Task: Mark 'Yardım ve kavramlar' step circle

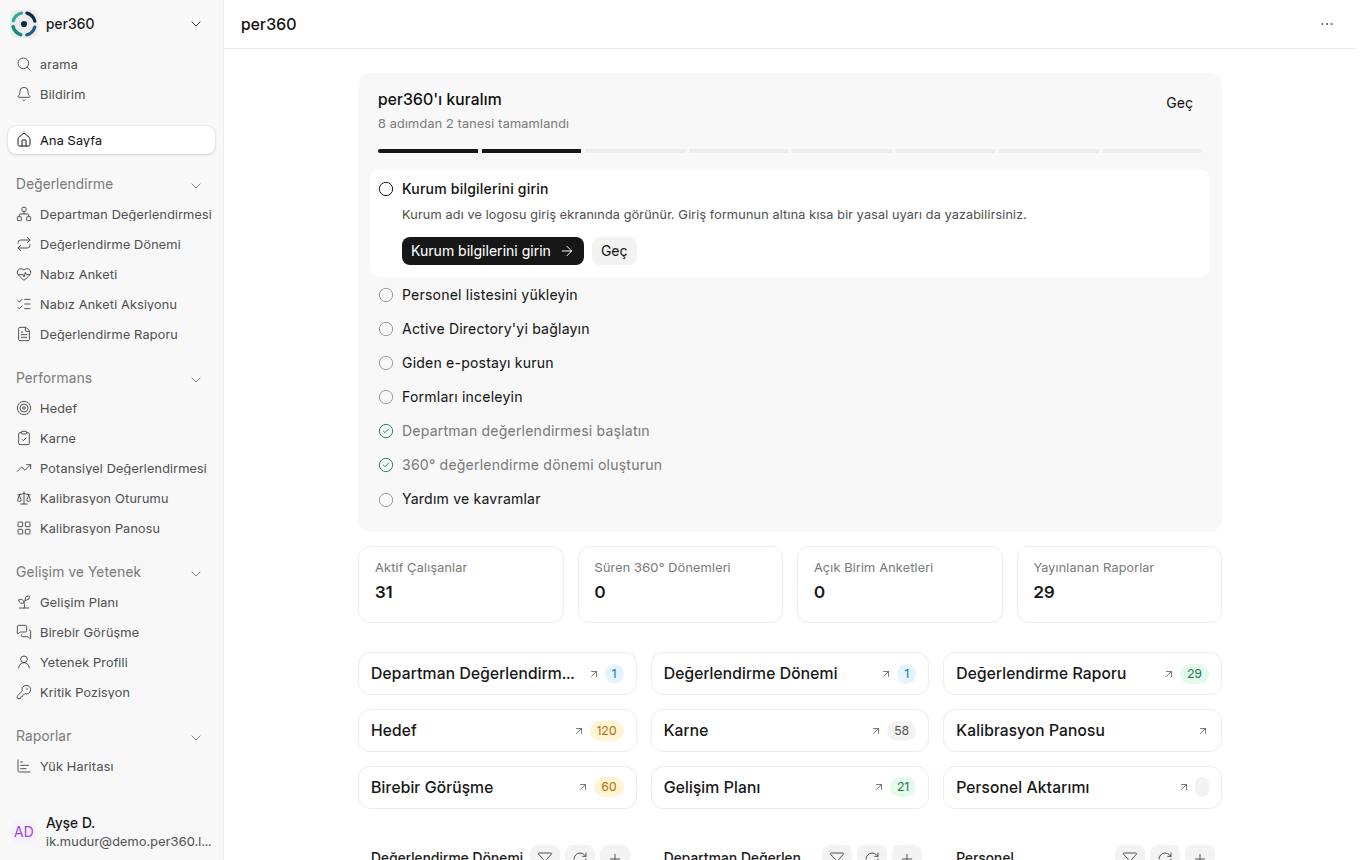Action: tap(386, 499)
